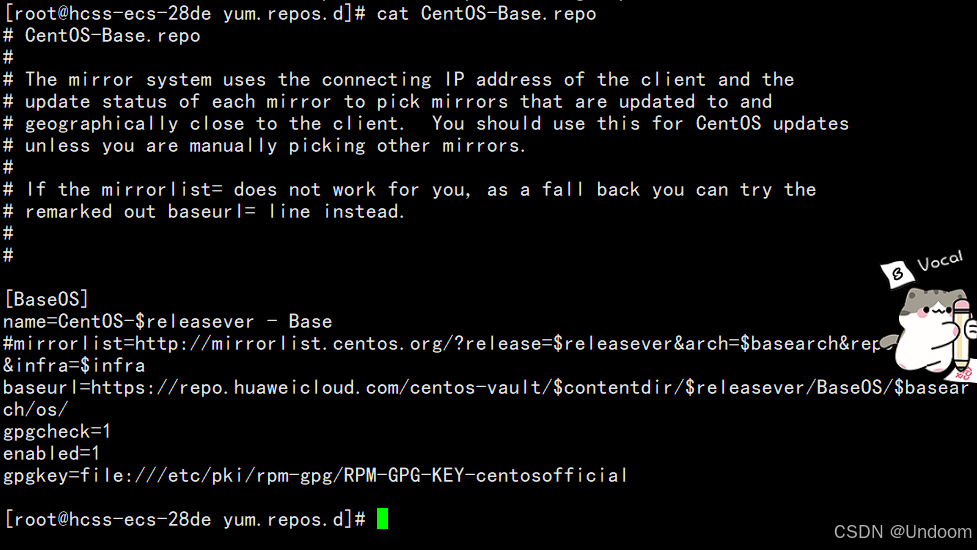Screen dimensions: 977x550
Task: Click the gpgcheck=1 line
Action: click(x=57, y=431)
